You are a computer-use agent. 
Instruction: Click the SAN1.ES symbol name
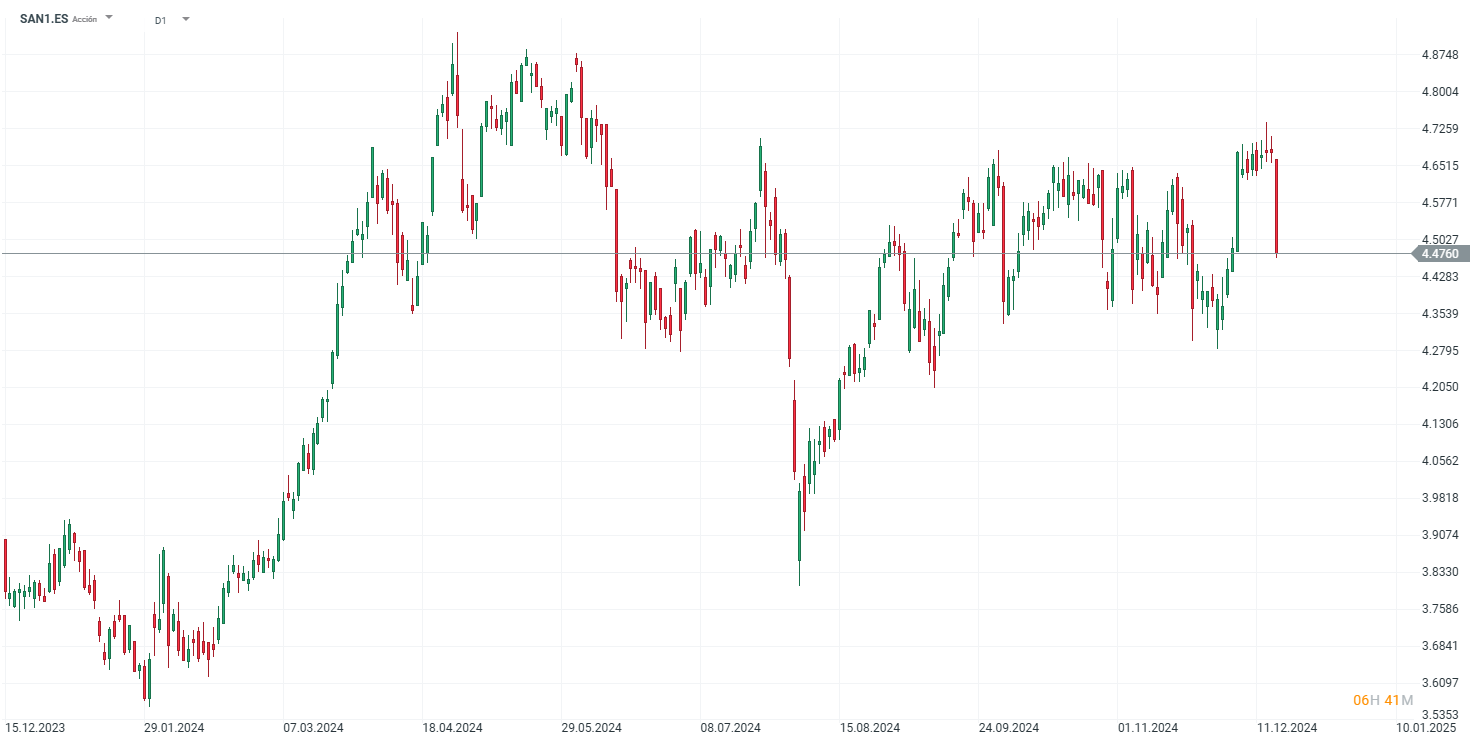[44, 19]
